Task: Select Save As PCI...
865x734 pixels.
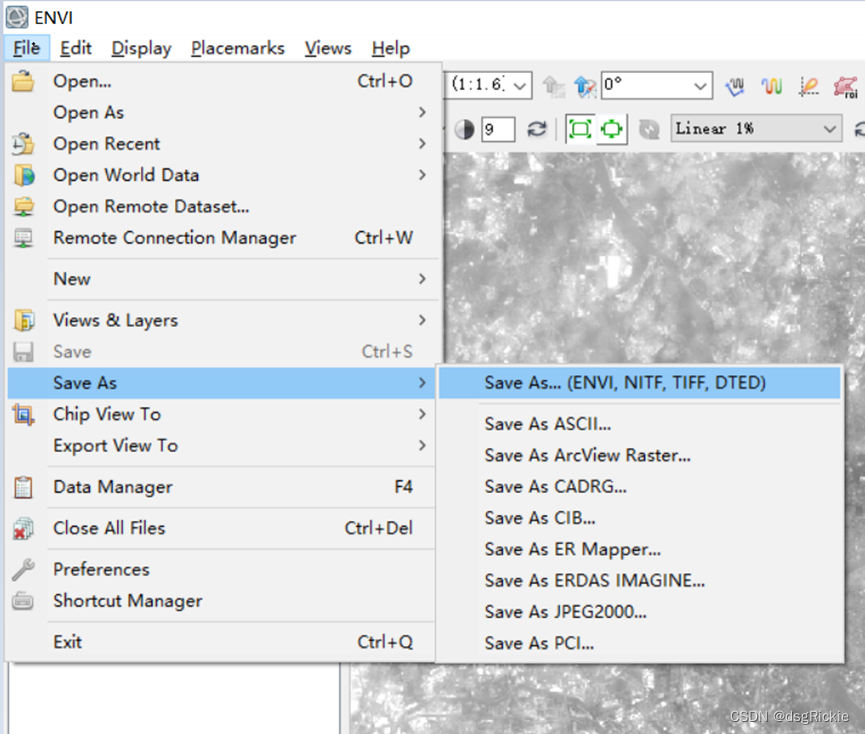Action: coord(639,644)
